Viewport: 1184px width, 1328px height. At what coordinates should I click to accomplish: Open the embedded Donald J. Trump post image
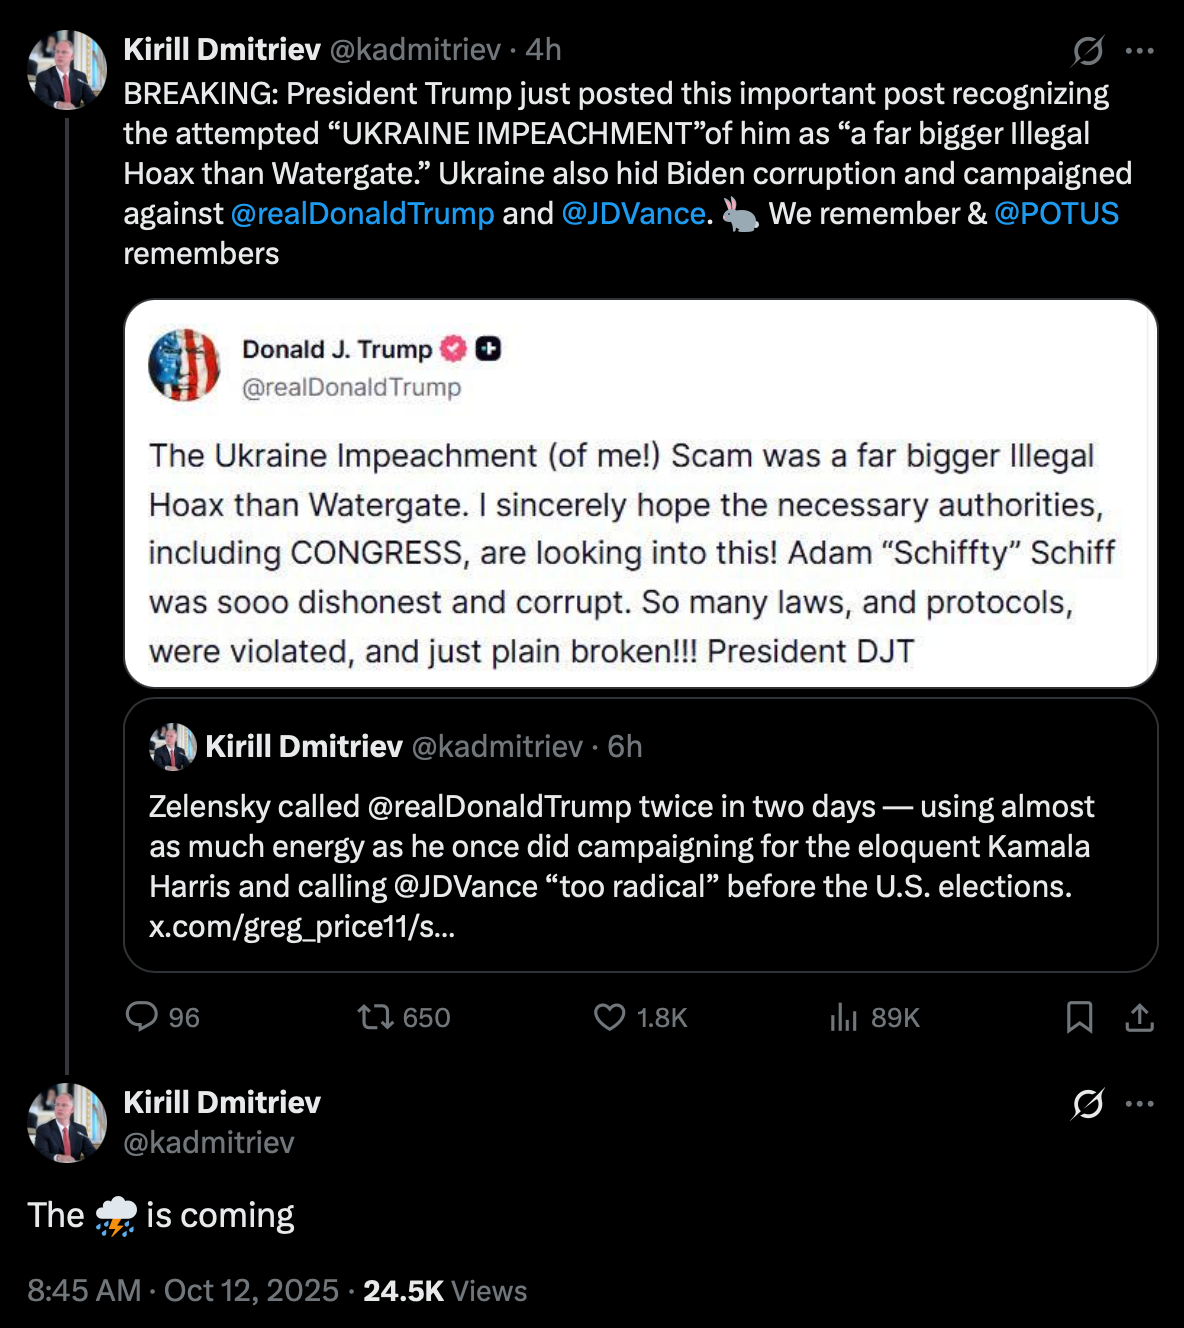640,493
